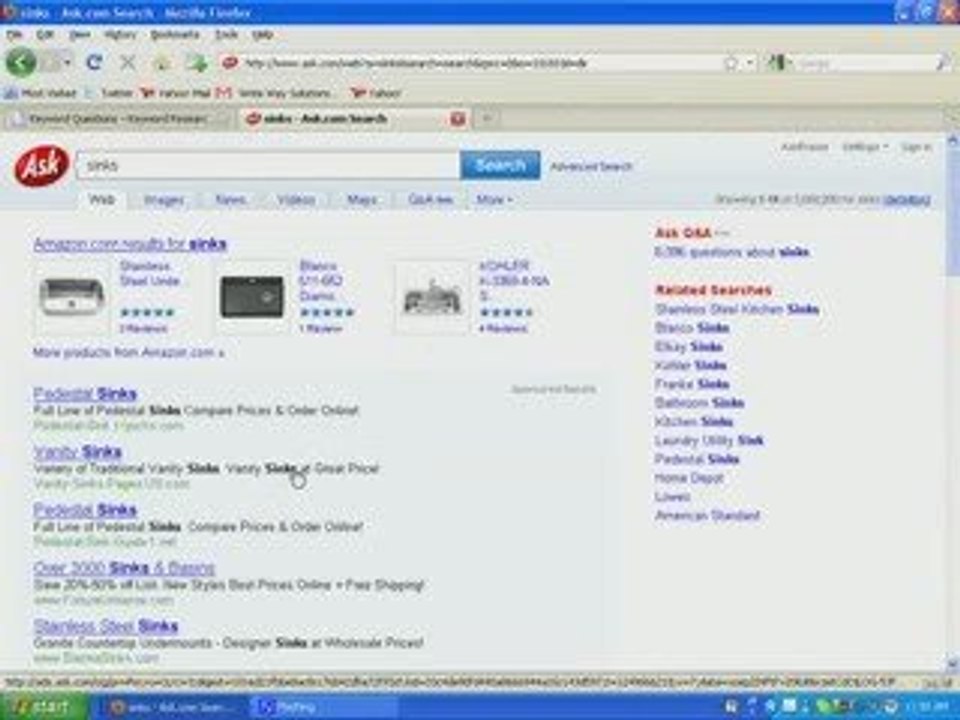Screen dimensions: 960x720
Task: Open the Twitter bookmark
Action: pos(111,93)
